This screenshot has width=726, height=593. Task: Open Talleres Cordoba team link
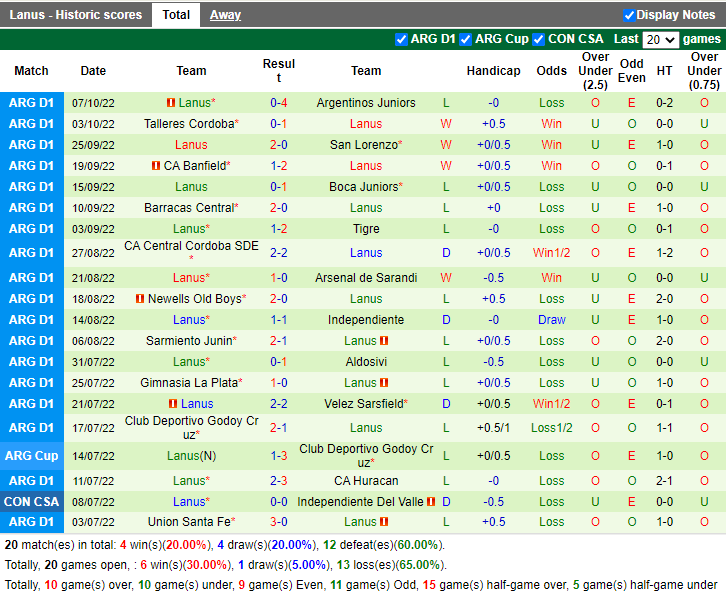click(x=189, y=124)
